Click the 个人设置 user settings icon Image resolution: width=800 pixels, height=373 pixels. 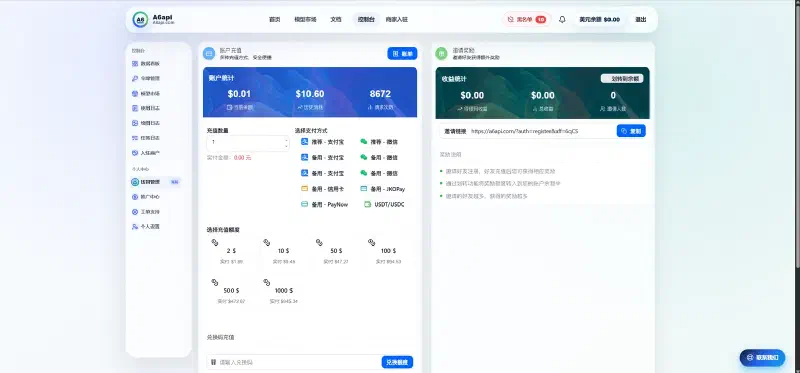[135, 226]
